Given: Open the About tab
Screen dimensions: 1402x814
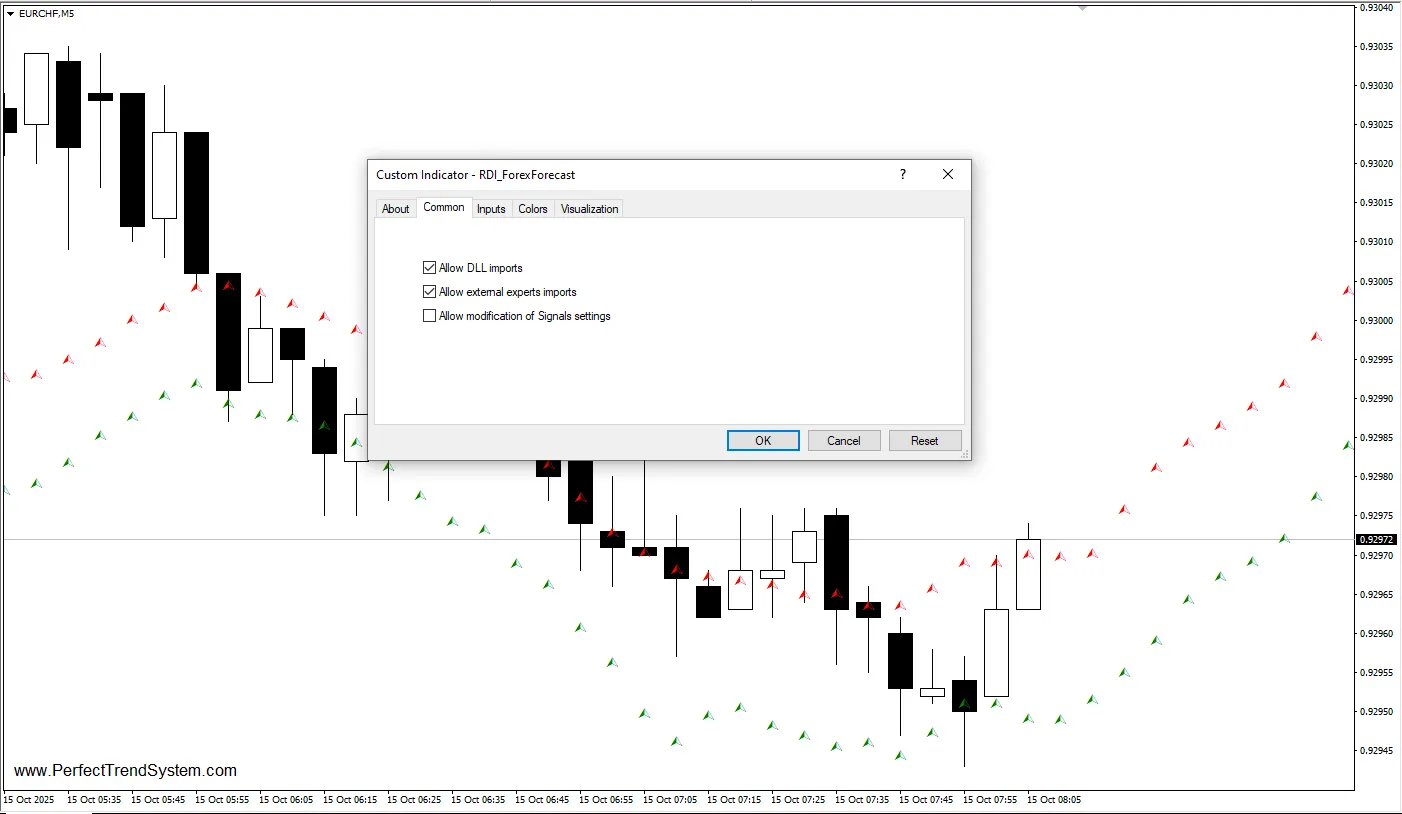Looking at the screenshot, I should pos(396,209).
